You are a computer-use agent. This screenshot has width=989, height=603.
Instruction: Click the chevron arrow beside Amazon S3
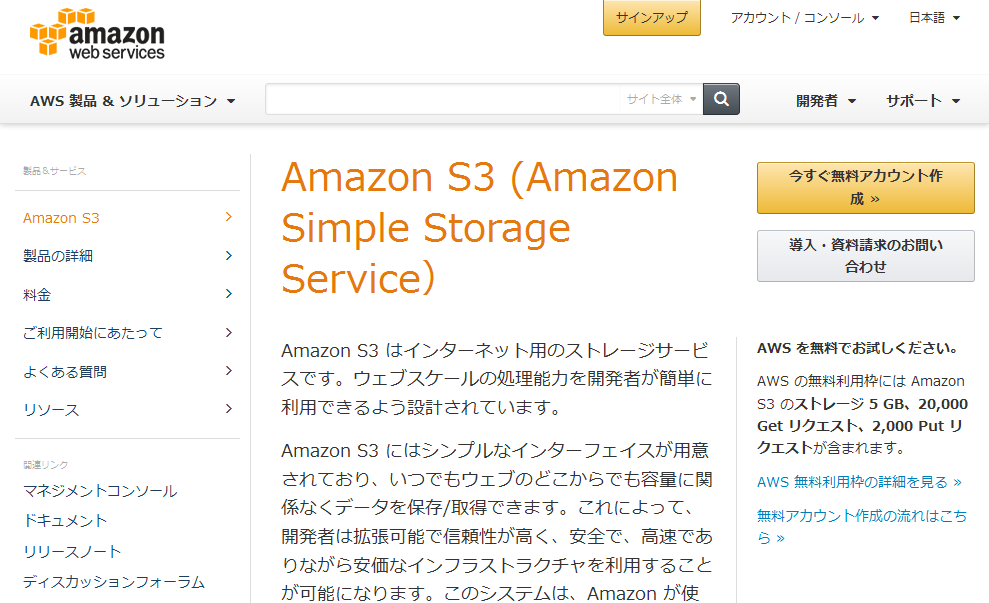tap(229, 217)
